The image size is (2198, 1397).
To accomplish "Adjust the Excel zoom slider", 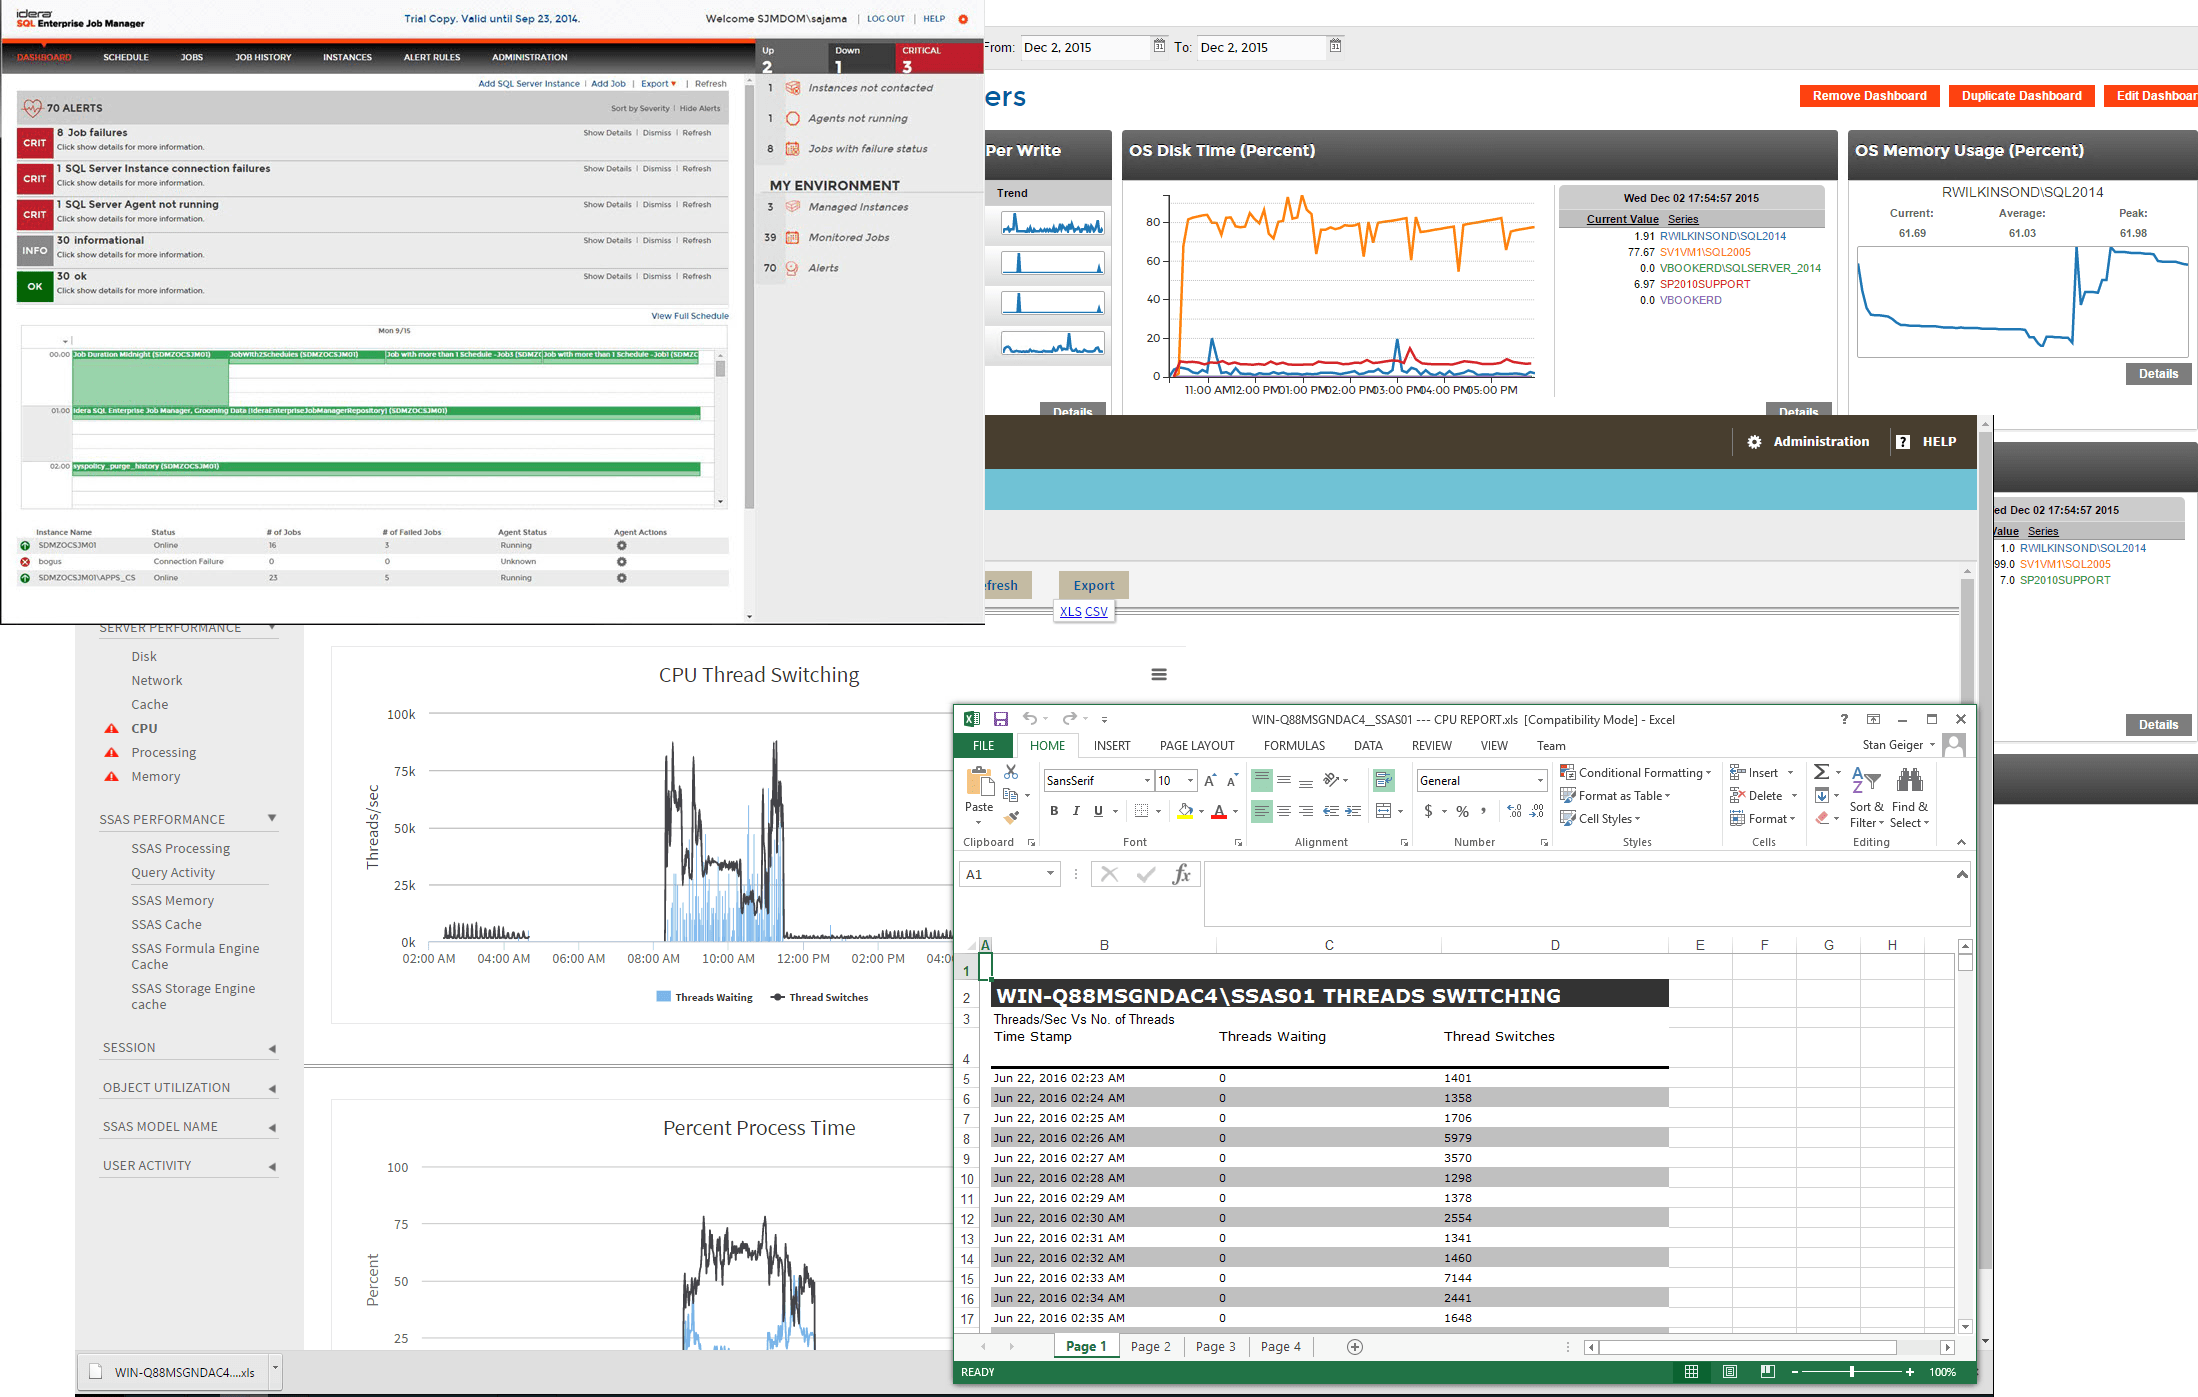I will coord(1851,1372).
